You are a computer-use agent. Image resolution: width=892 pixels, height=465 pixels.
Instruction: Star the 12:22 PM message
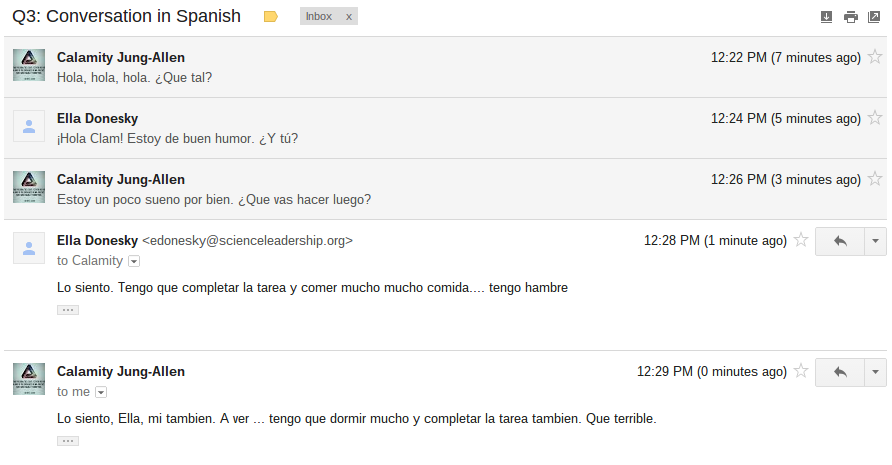pos(875,57)
